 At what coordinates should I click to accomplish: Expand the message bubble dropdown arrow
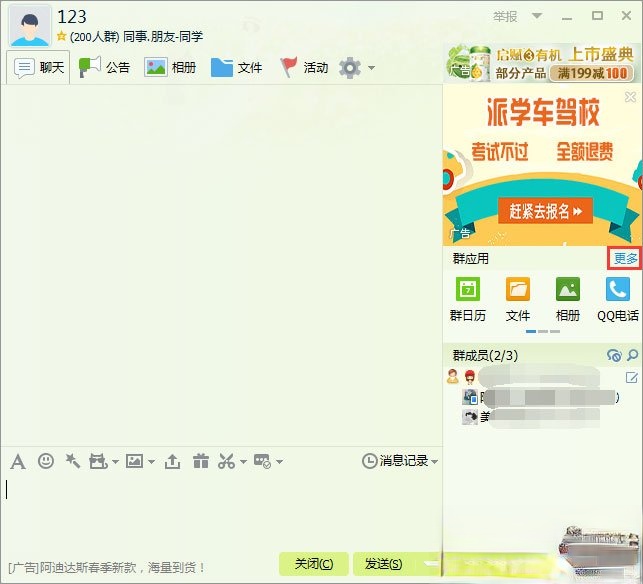click(279, 462)
